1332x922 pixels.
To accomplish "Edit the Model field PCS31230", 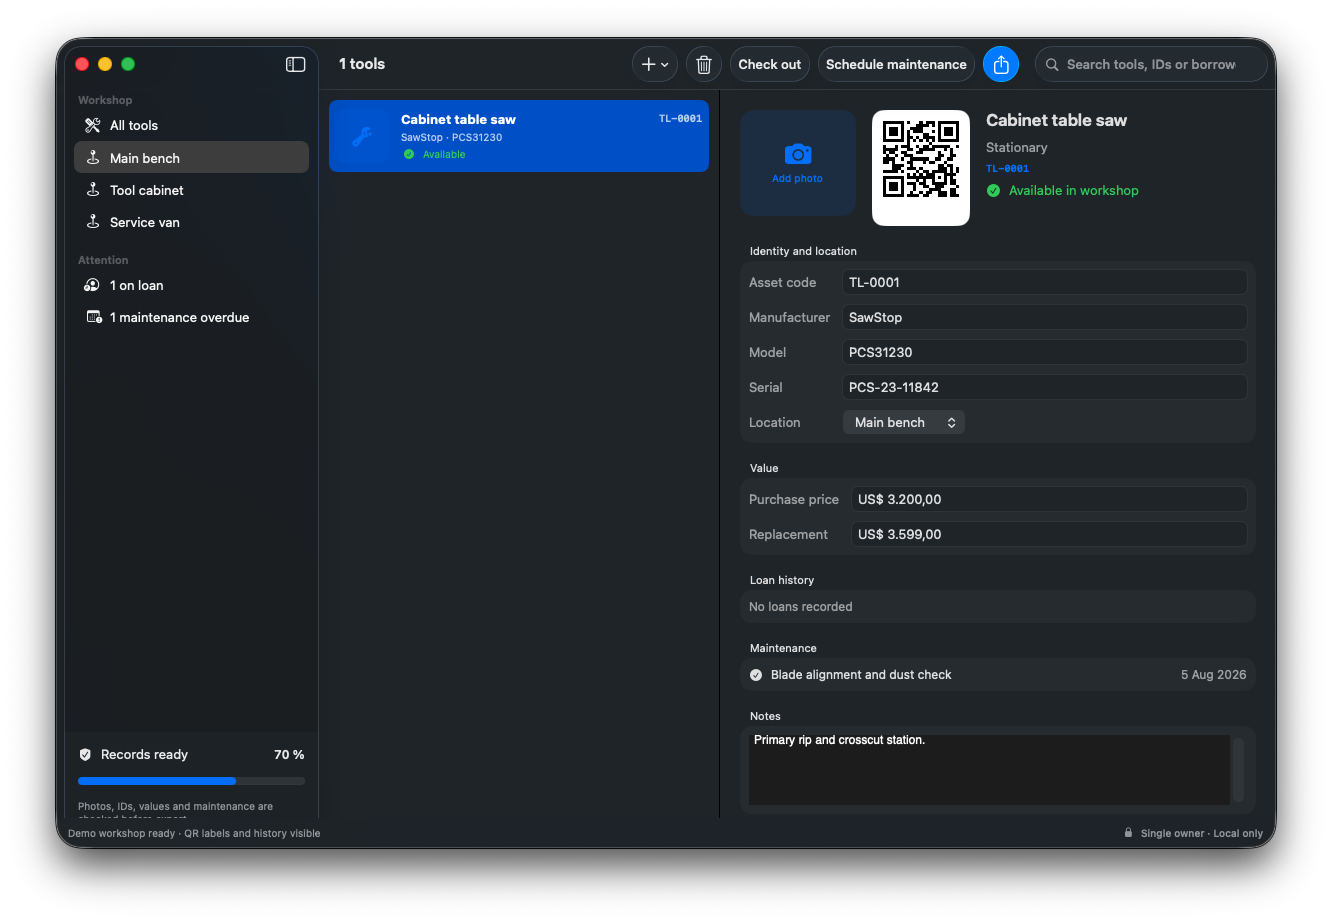I will pos(1044,352).
